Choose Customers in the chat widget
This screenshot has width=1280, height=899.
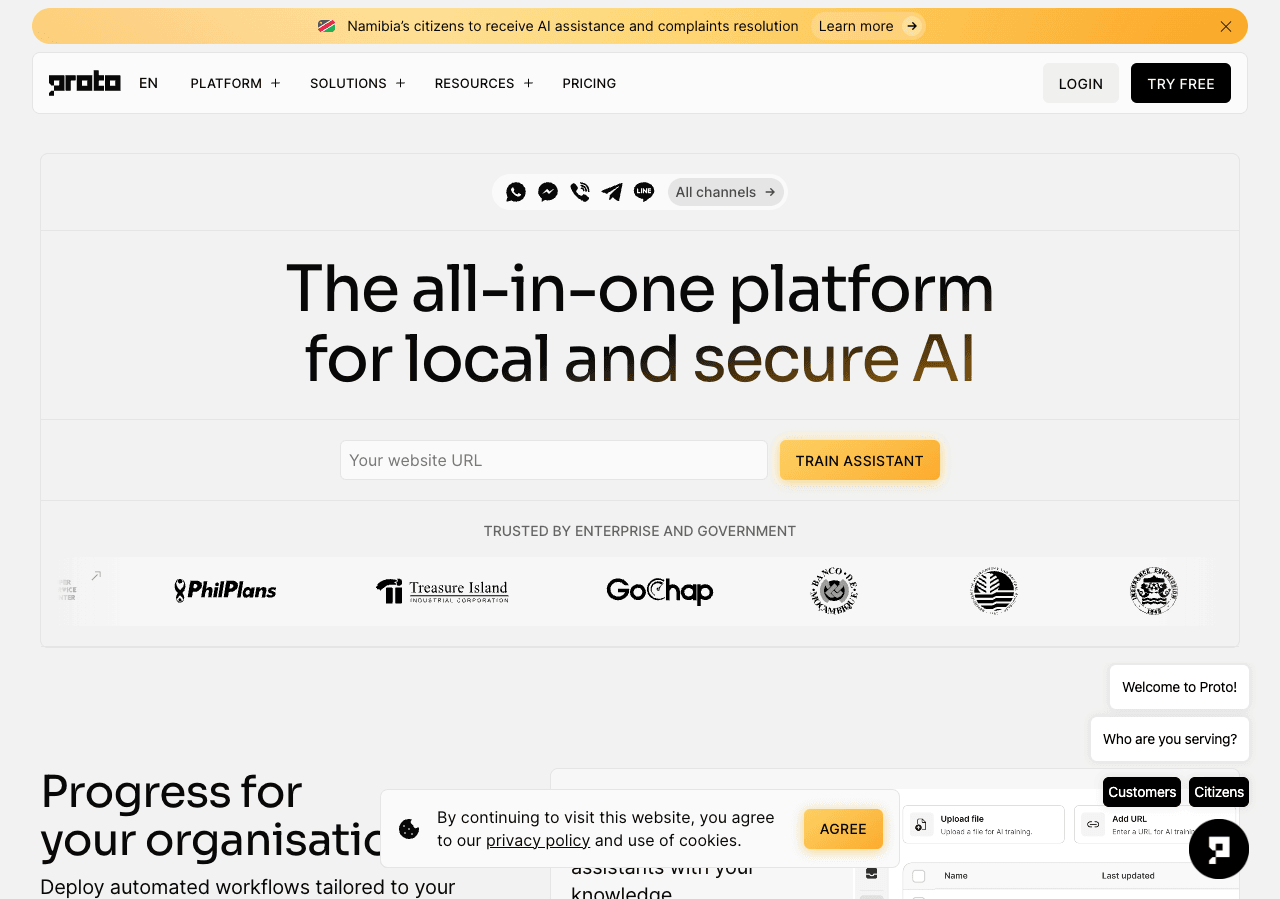click(1142, 792)
